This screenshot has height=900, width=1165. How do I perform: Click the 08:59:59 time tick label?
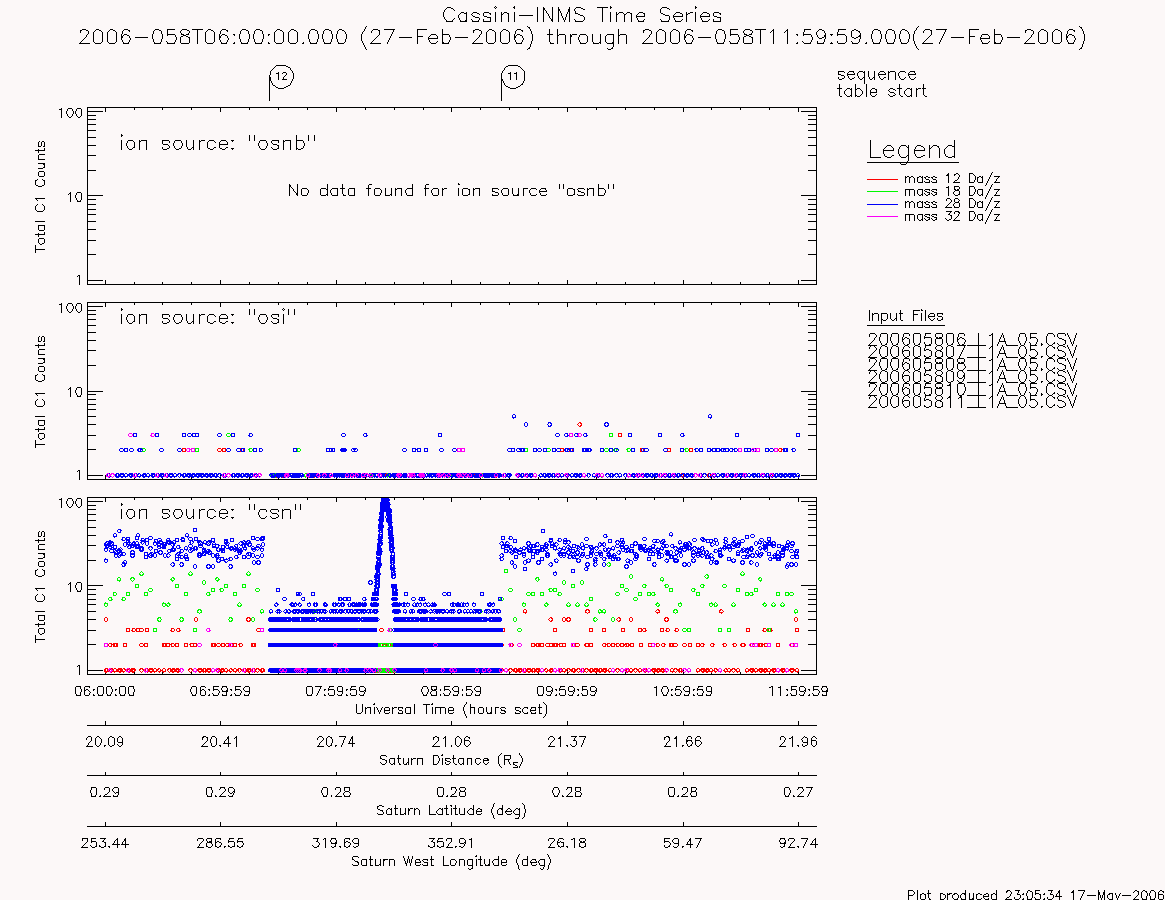[x=451, y=691]
